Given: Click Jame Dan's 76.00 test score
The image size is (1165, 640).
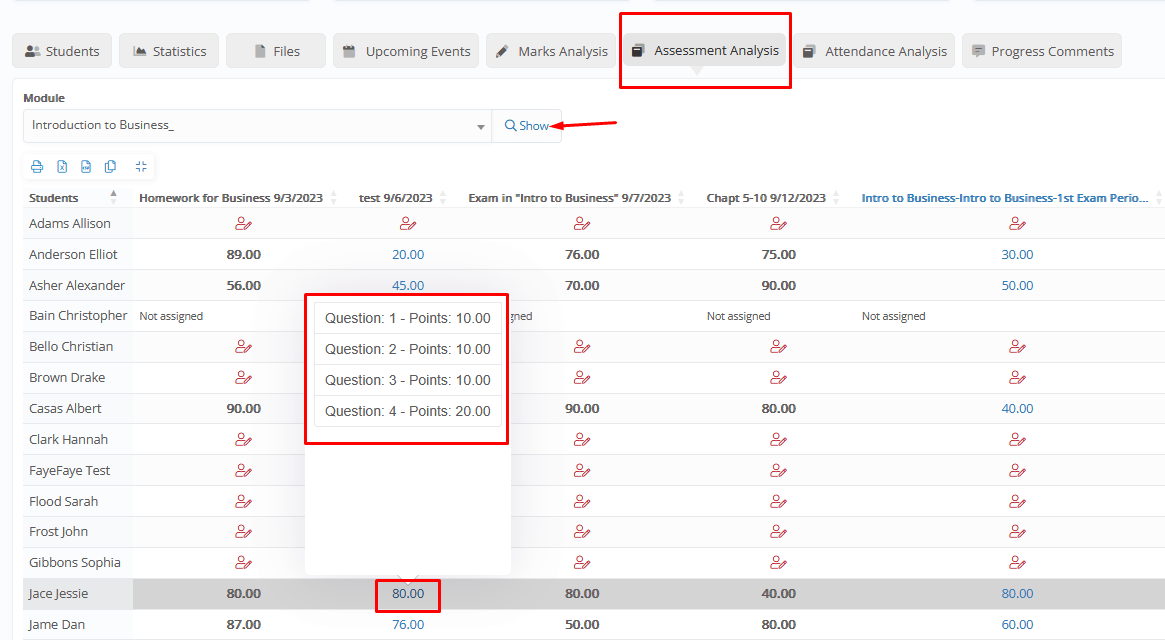Looking at the screenshot, I should pos(408,624).
